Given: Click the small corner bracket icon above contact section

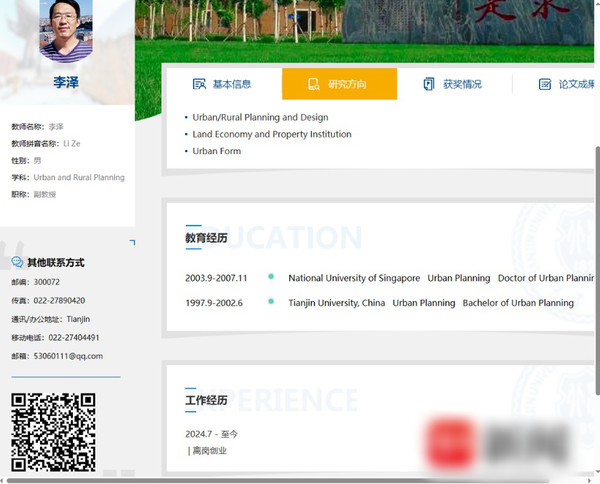Looking at the screenshot, I should pyautogui.click(x=132, y=242).
